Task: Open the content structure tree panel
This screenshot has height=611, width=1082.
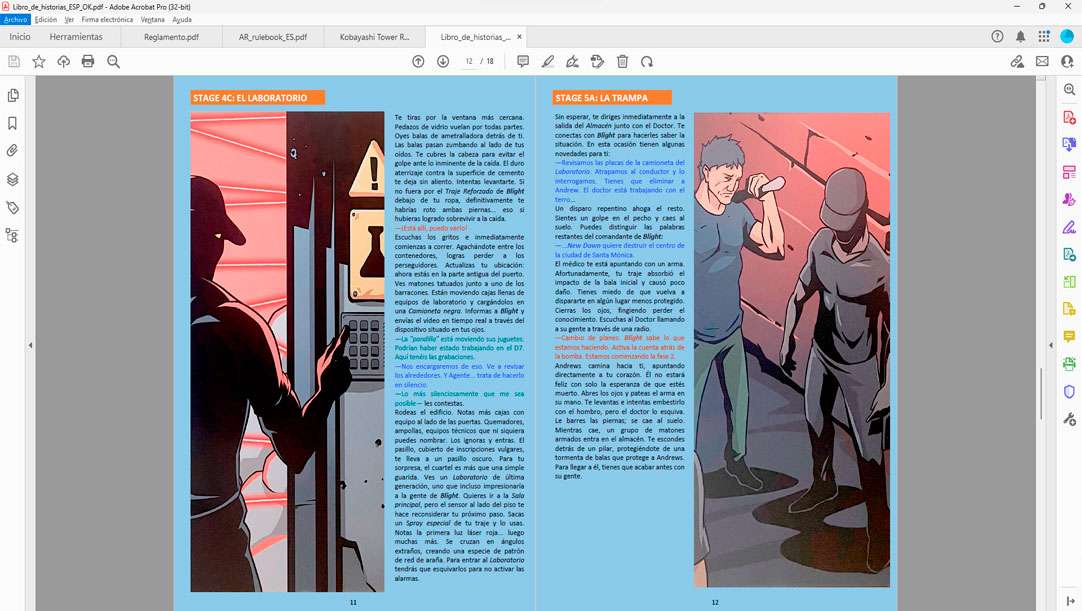Action: [x=12, y=235]
